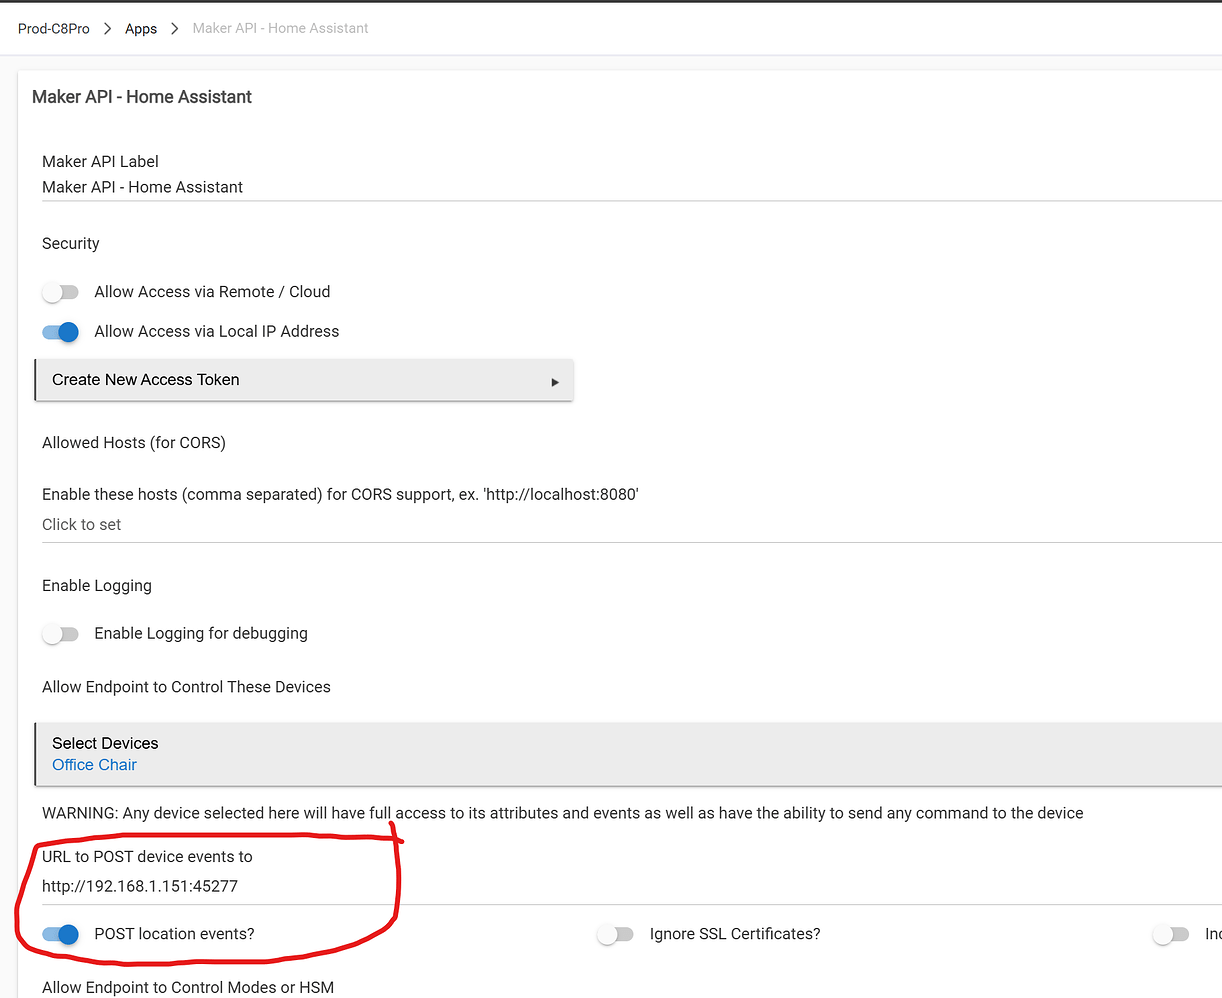Open the Select Devices picker
The width and height of the screenshot is (1222, 998).
(105, 743)
